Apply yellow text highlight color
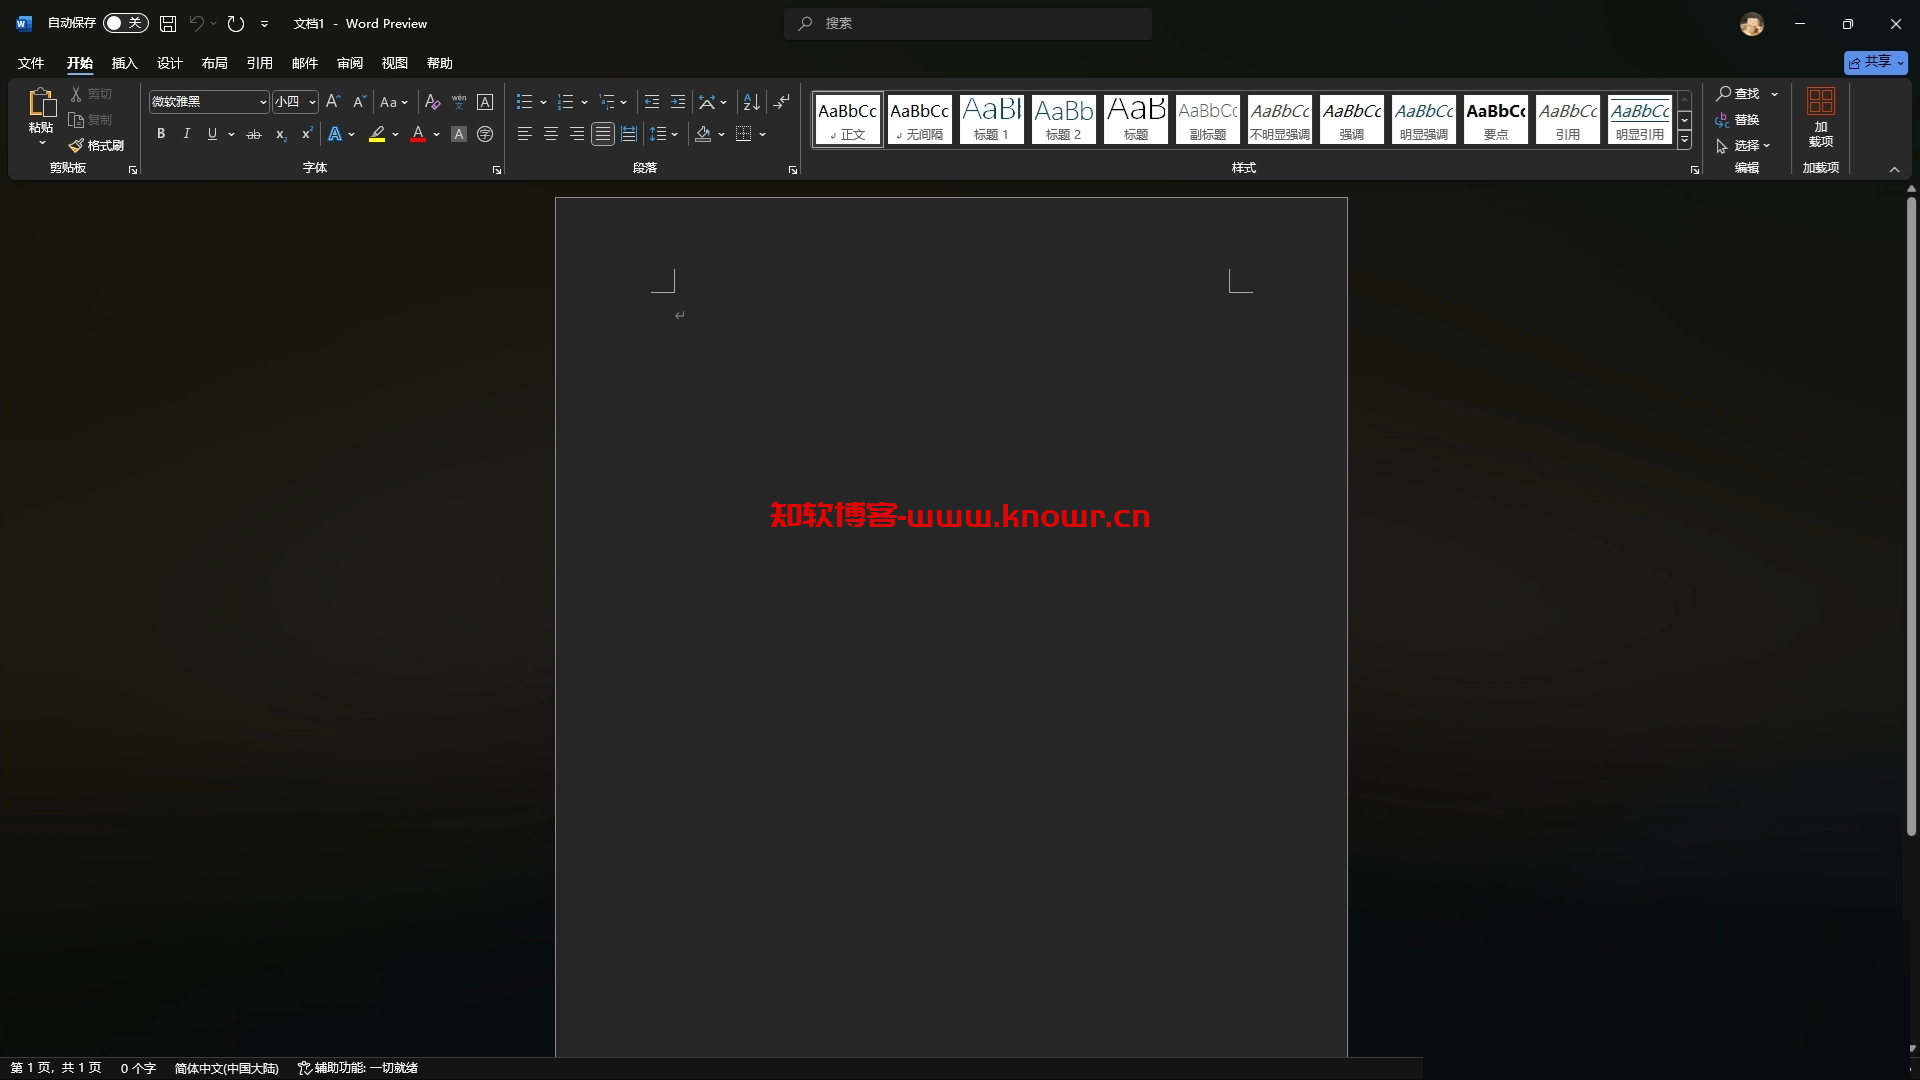 tap(377, 134)
